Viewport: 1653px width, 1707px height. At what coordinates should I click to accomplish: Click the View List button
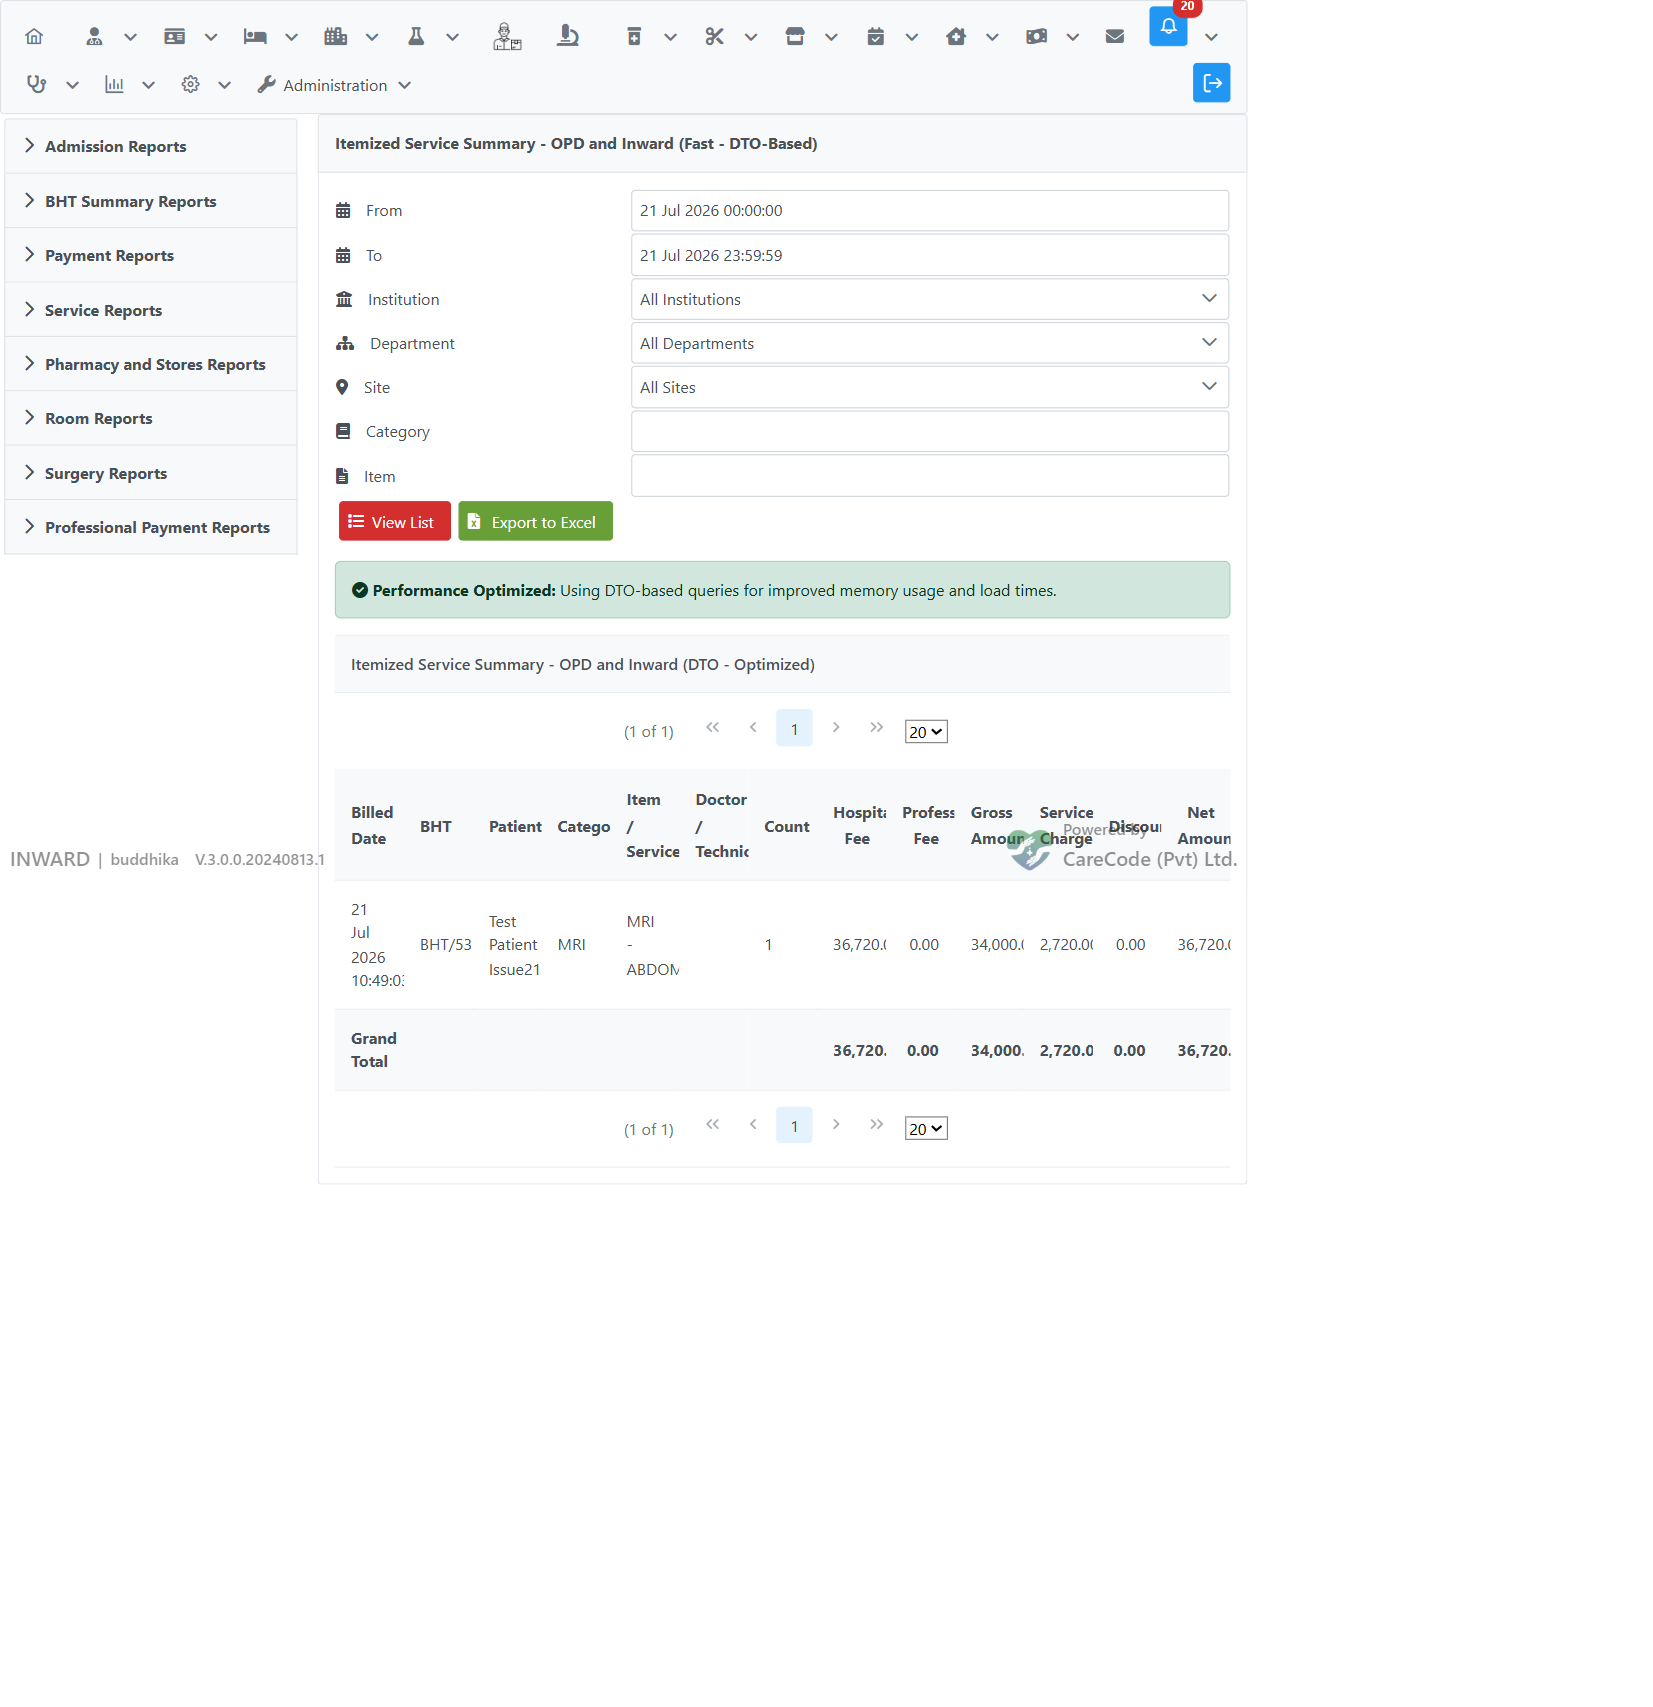[x=394, y=521]
